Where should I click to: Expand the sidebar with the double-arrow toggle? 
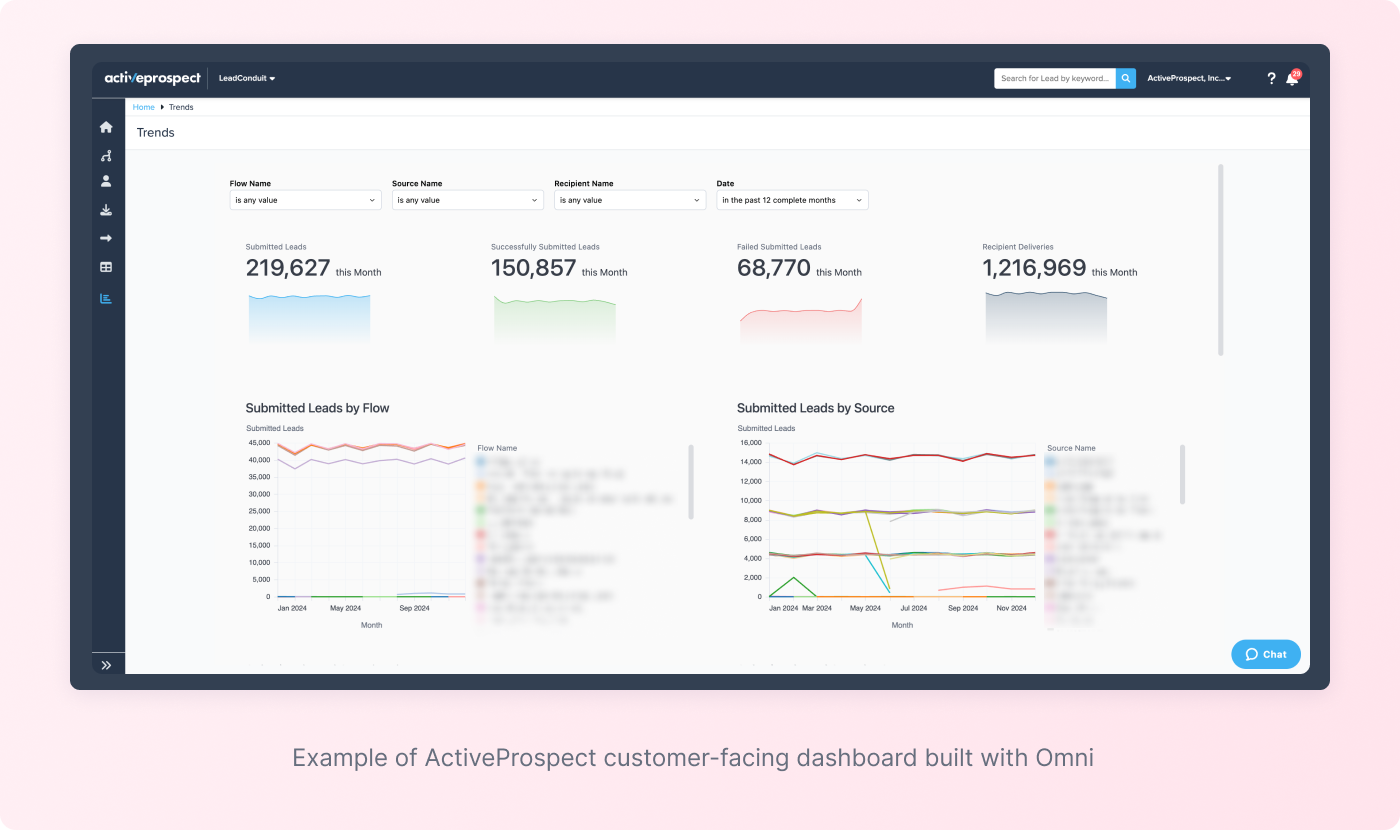pyautogui.click(x=106, y=664)
